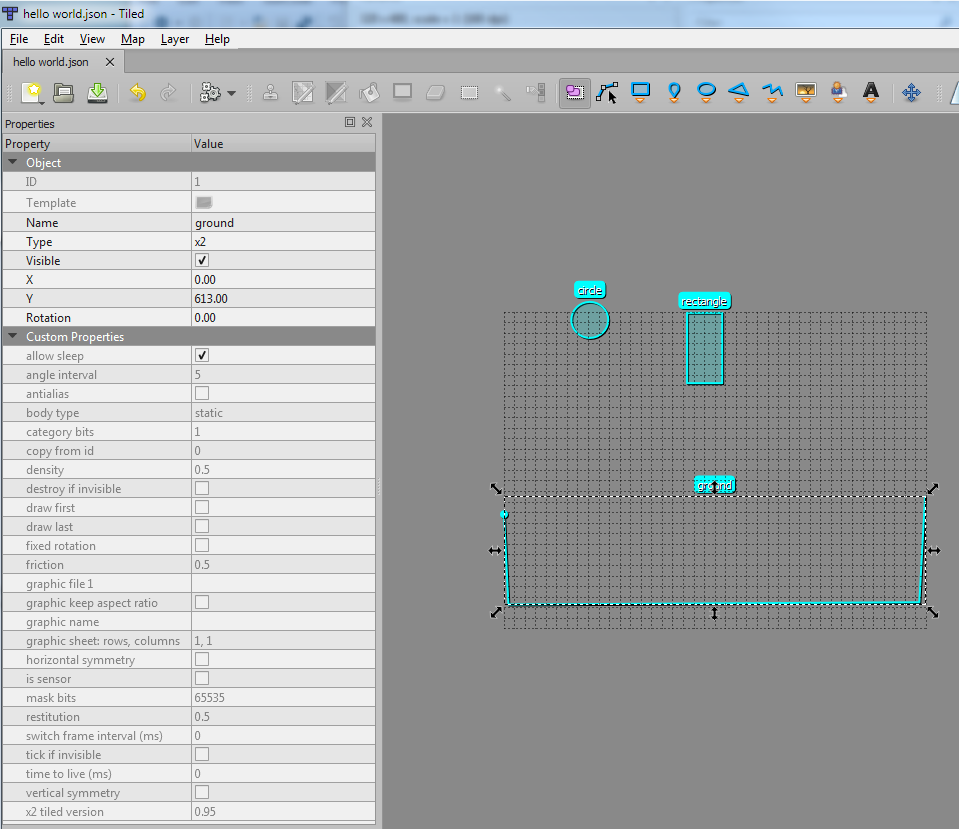Click the Y value field 613.00

pos(283,299)
